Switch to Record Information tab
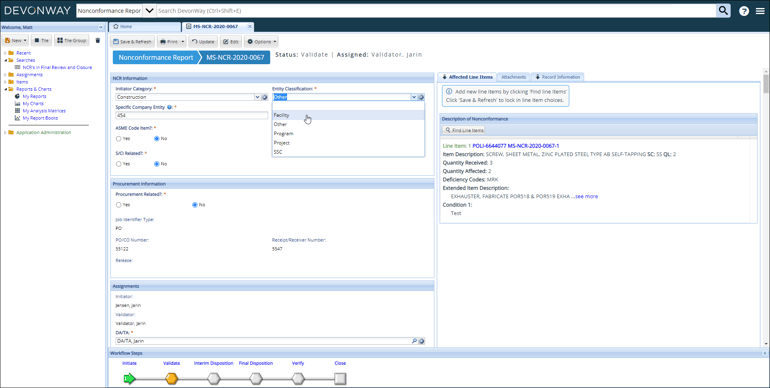Image resolution: width=770 pixels, height=388 pixels. pyautogui.click(x=557, y=77)
